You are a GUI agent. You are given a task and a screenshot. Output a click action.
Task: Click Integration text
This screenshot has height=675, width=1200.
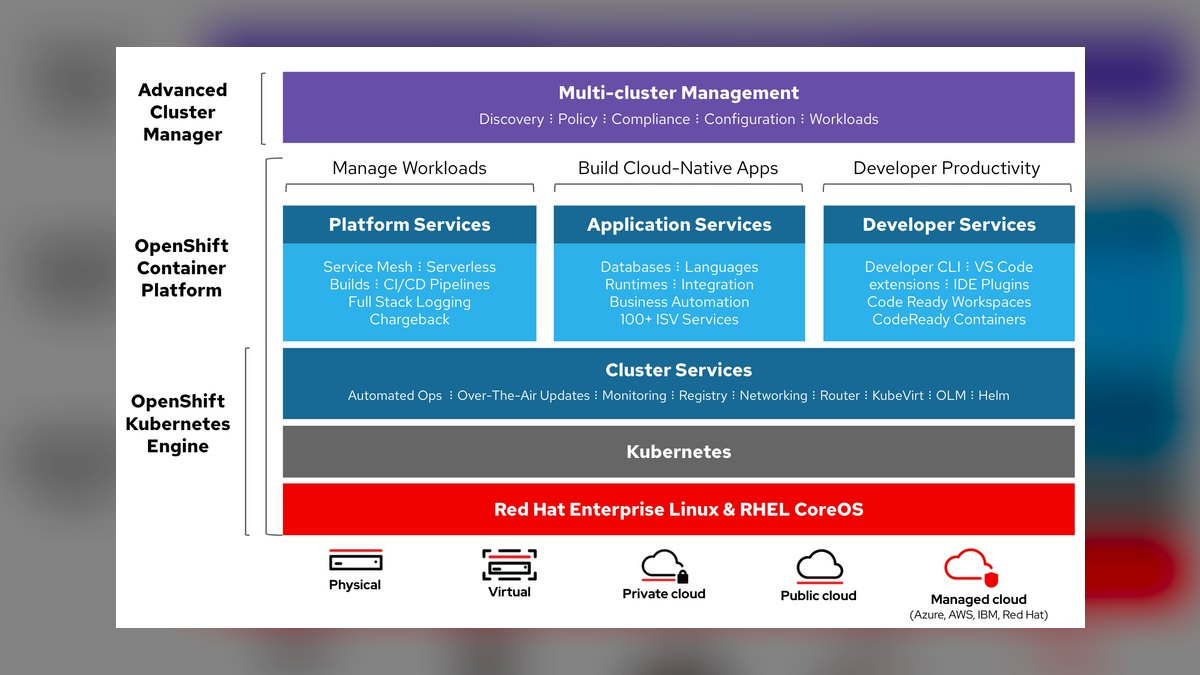pyautogui.click(x=718, y=284)
